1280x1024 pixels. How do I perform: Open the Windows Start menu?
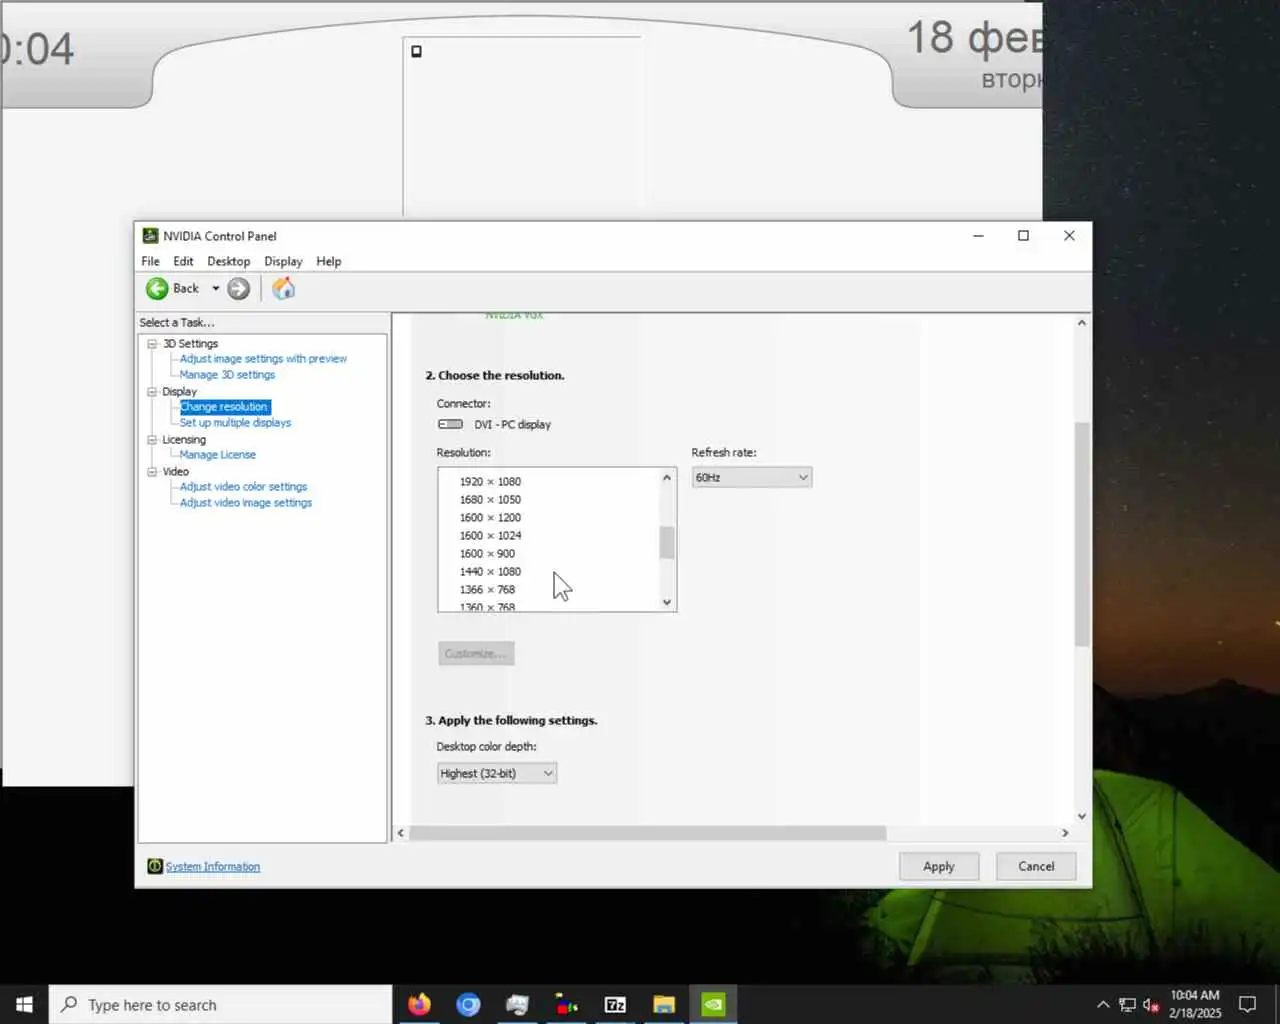pos(24,1005)
